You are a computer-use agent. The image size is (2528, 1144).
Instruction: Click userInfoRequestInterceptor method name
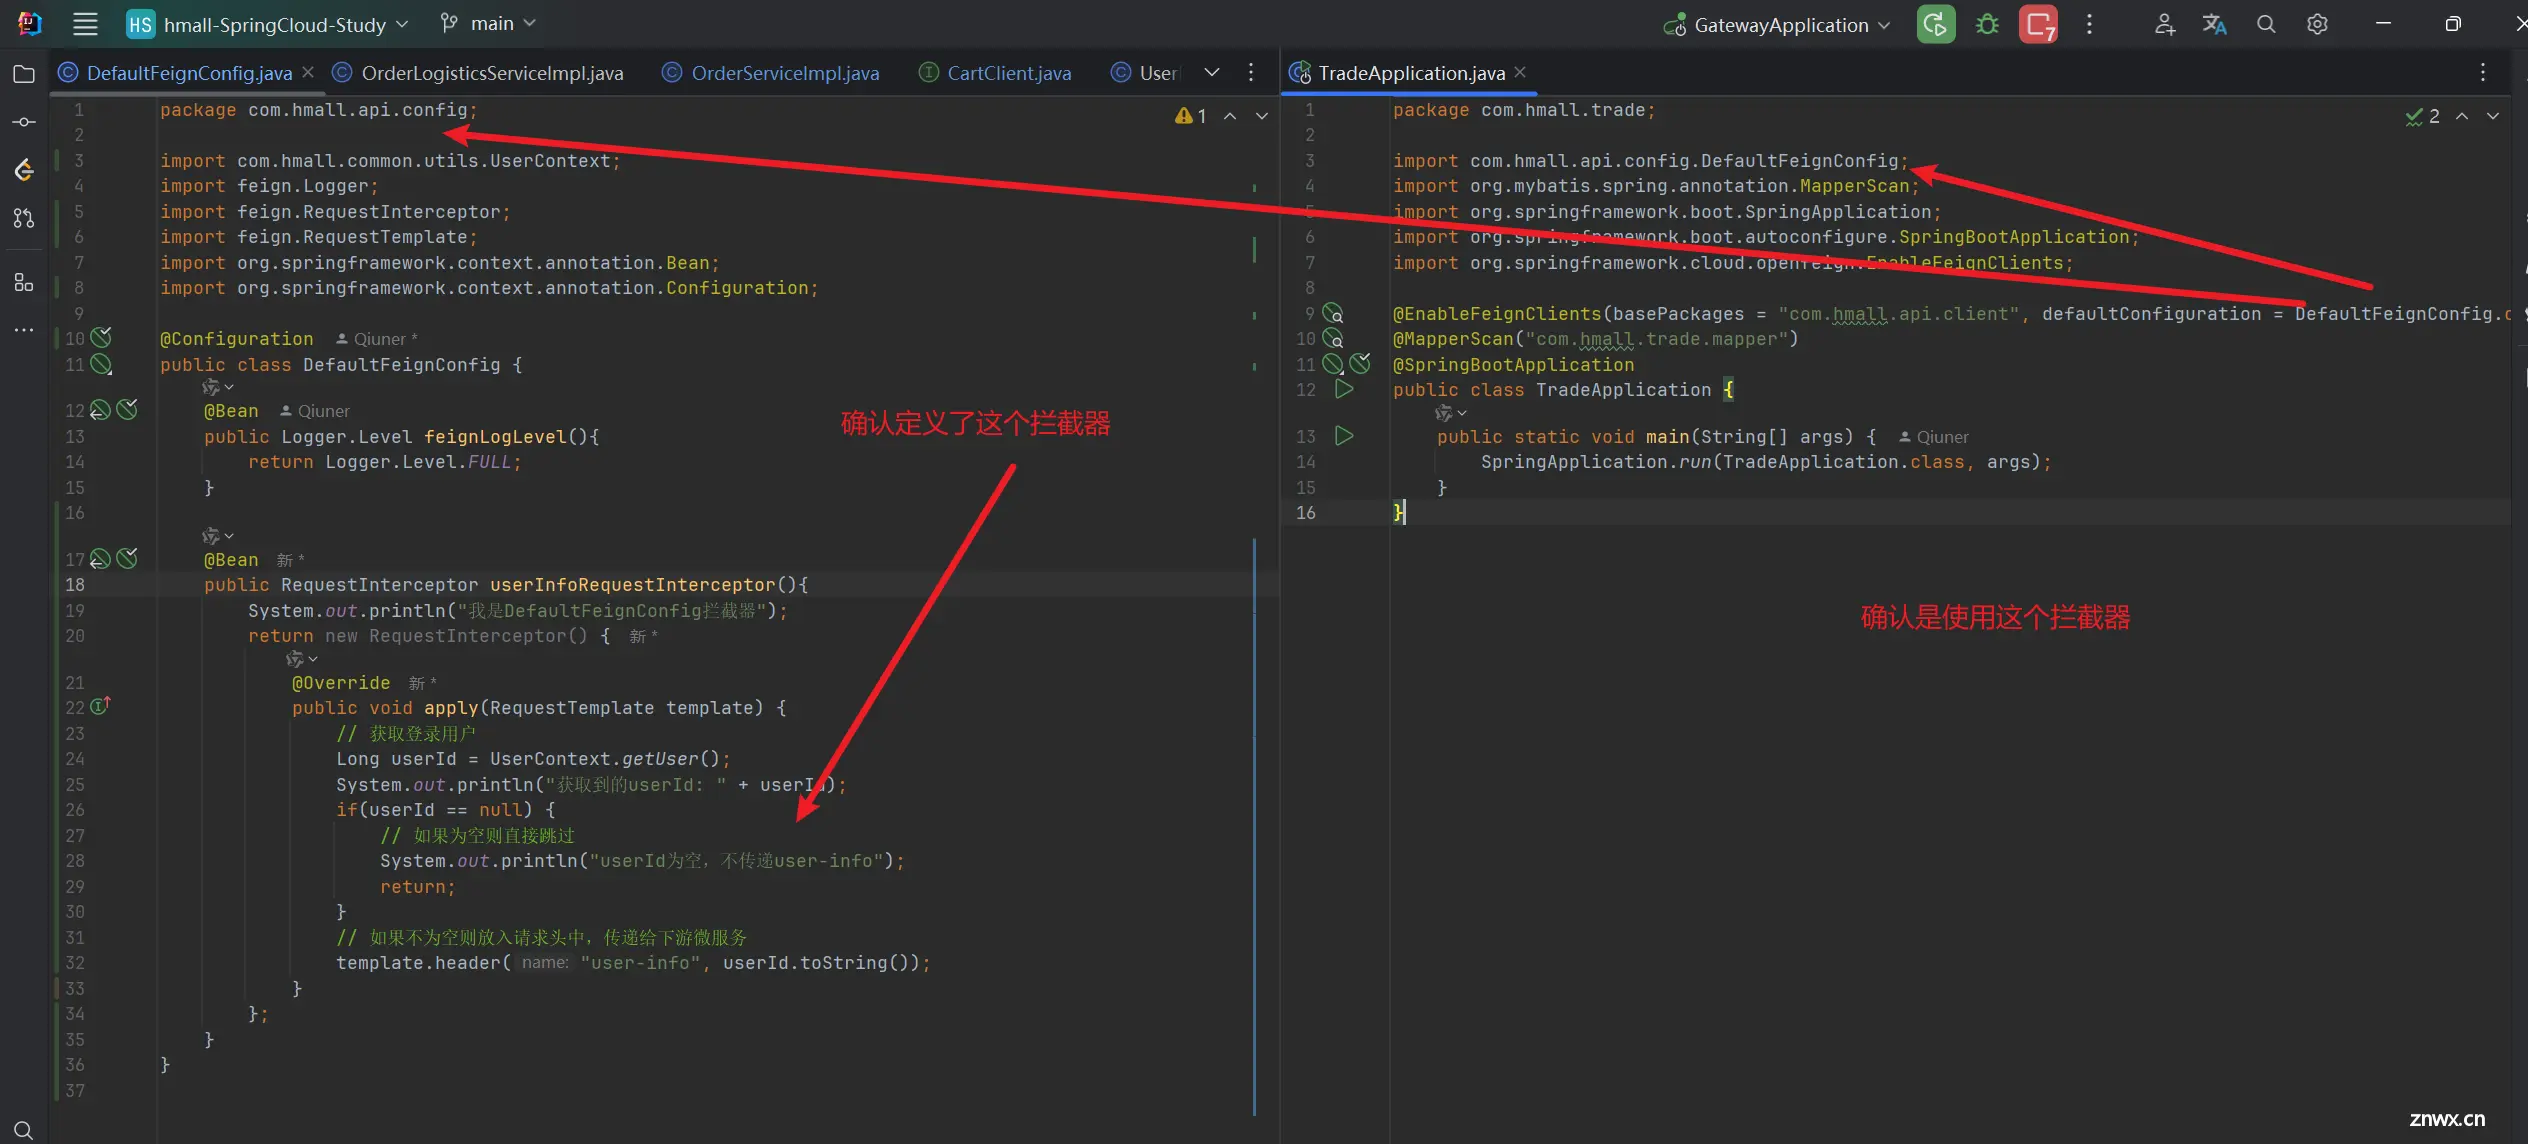pos(632,585)
